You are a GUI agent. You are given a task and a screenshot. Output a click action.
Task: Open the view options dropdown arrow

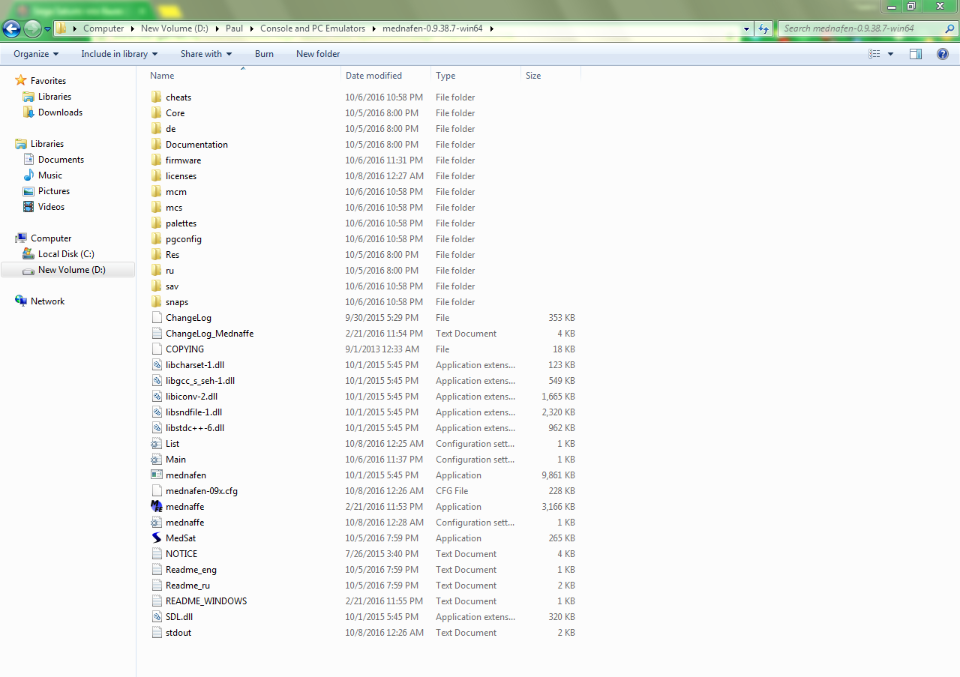coord(891,54)
